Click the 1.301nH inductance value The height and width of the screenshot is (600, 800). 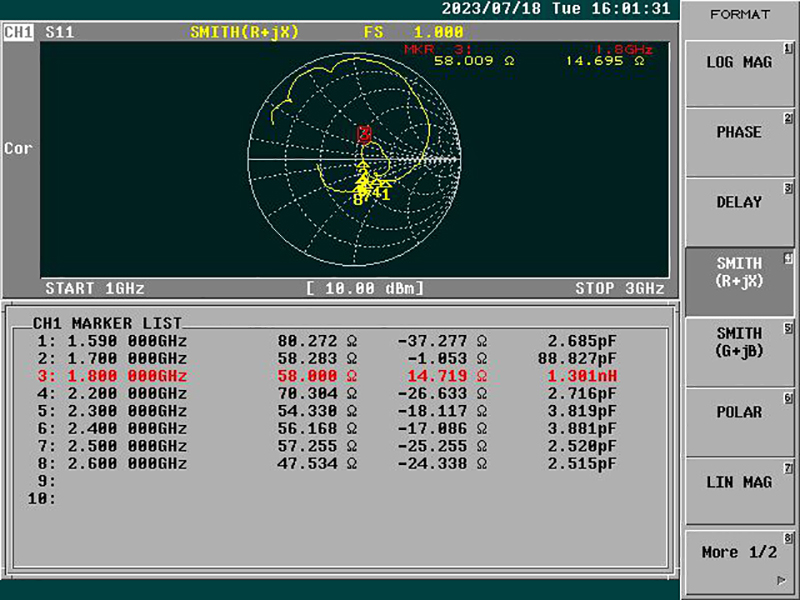tap(582, 376)
